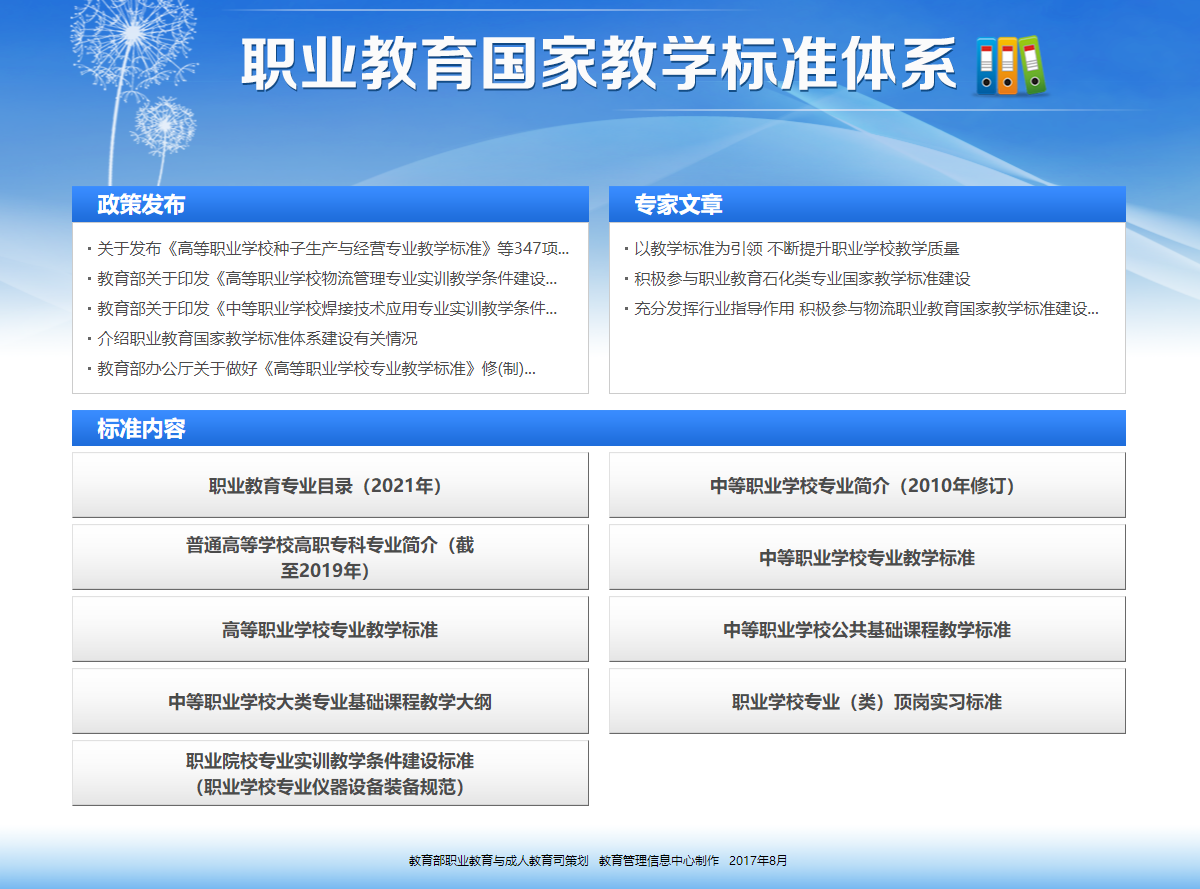Open 高等职业学校专业教学标准 button
Viewport: 1200px width, 889px height.
pos(330,630)
